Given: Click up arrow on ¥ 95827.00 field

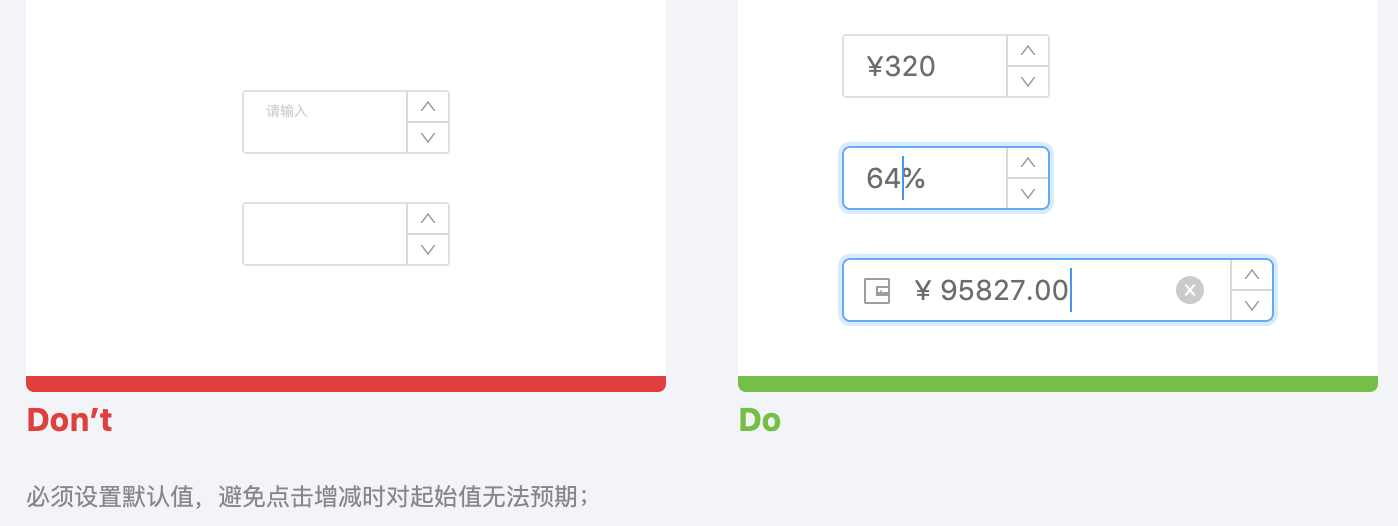Looking at the screenshot, I should 1252,275.
